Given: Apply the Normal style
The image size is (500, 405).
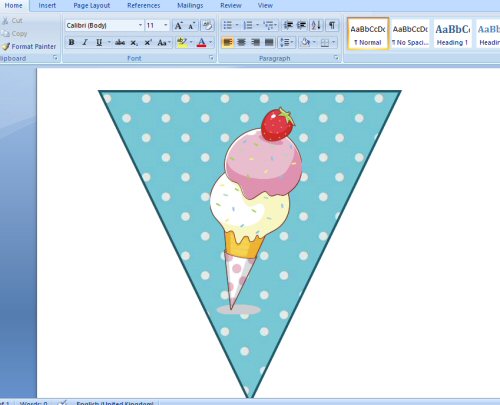Looking at the screenshot, I should pyautogui.click(x=368, y=34).
